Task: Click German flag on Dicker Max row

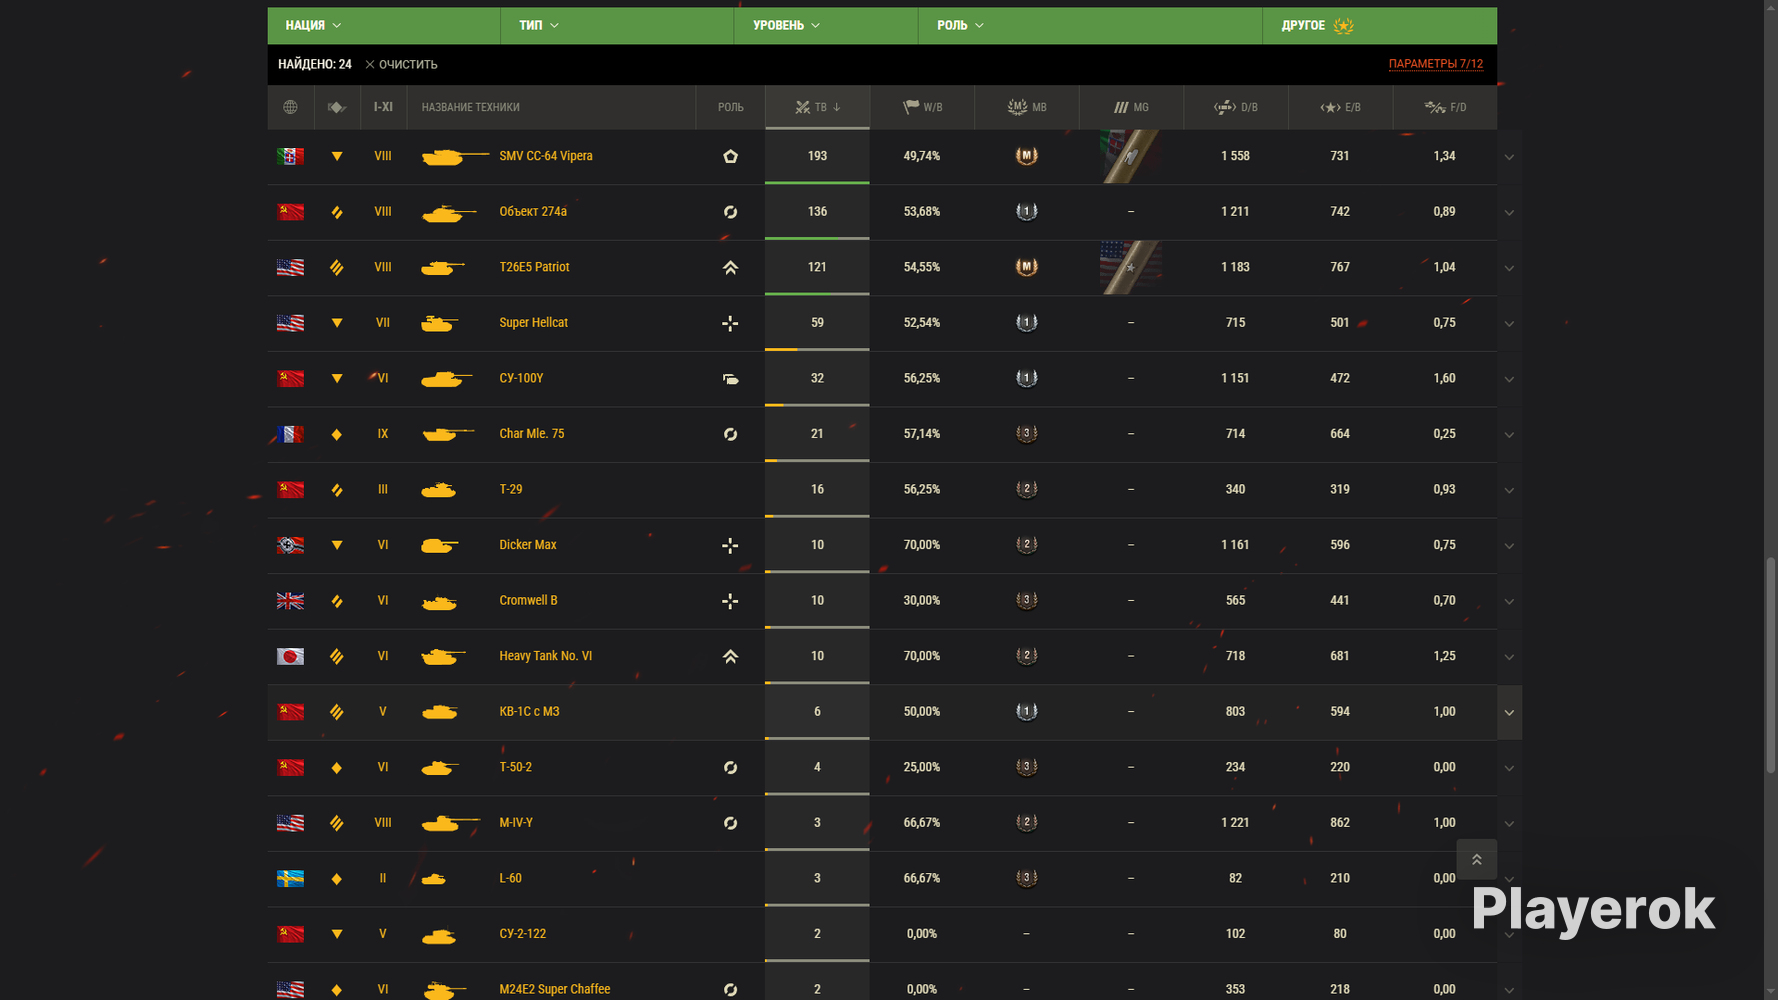Action: (x=290, y=545)
